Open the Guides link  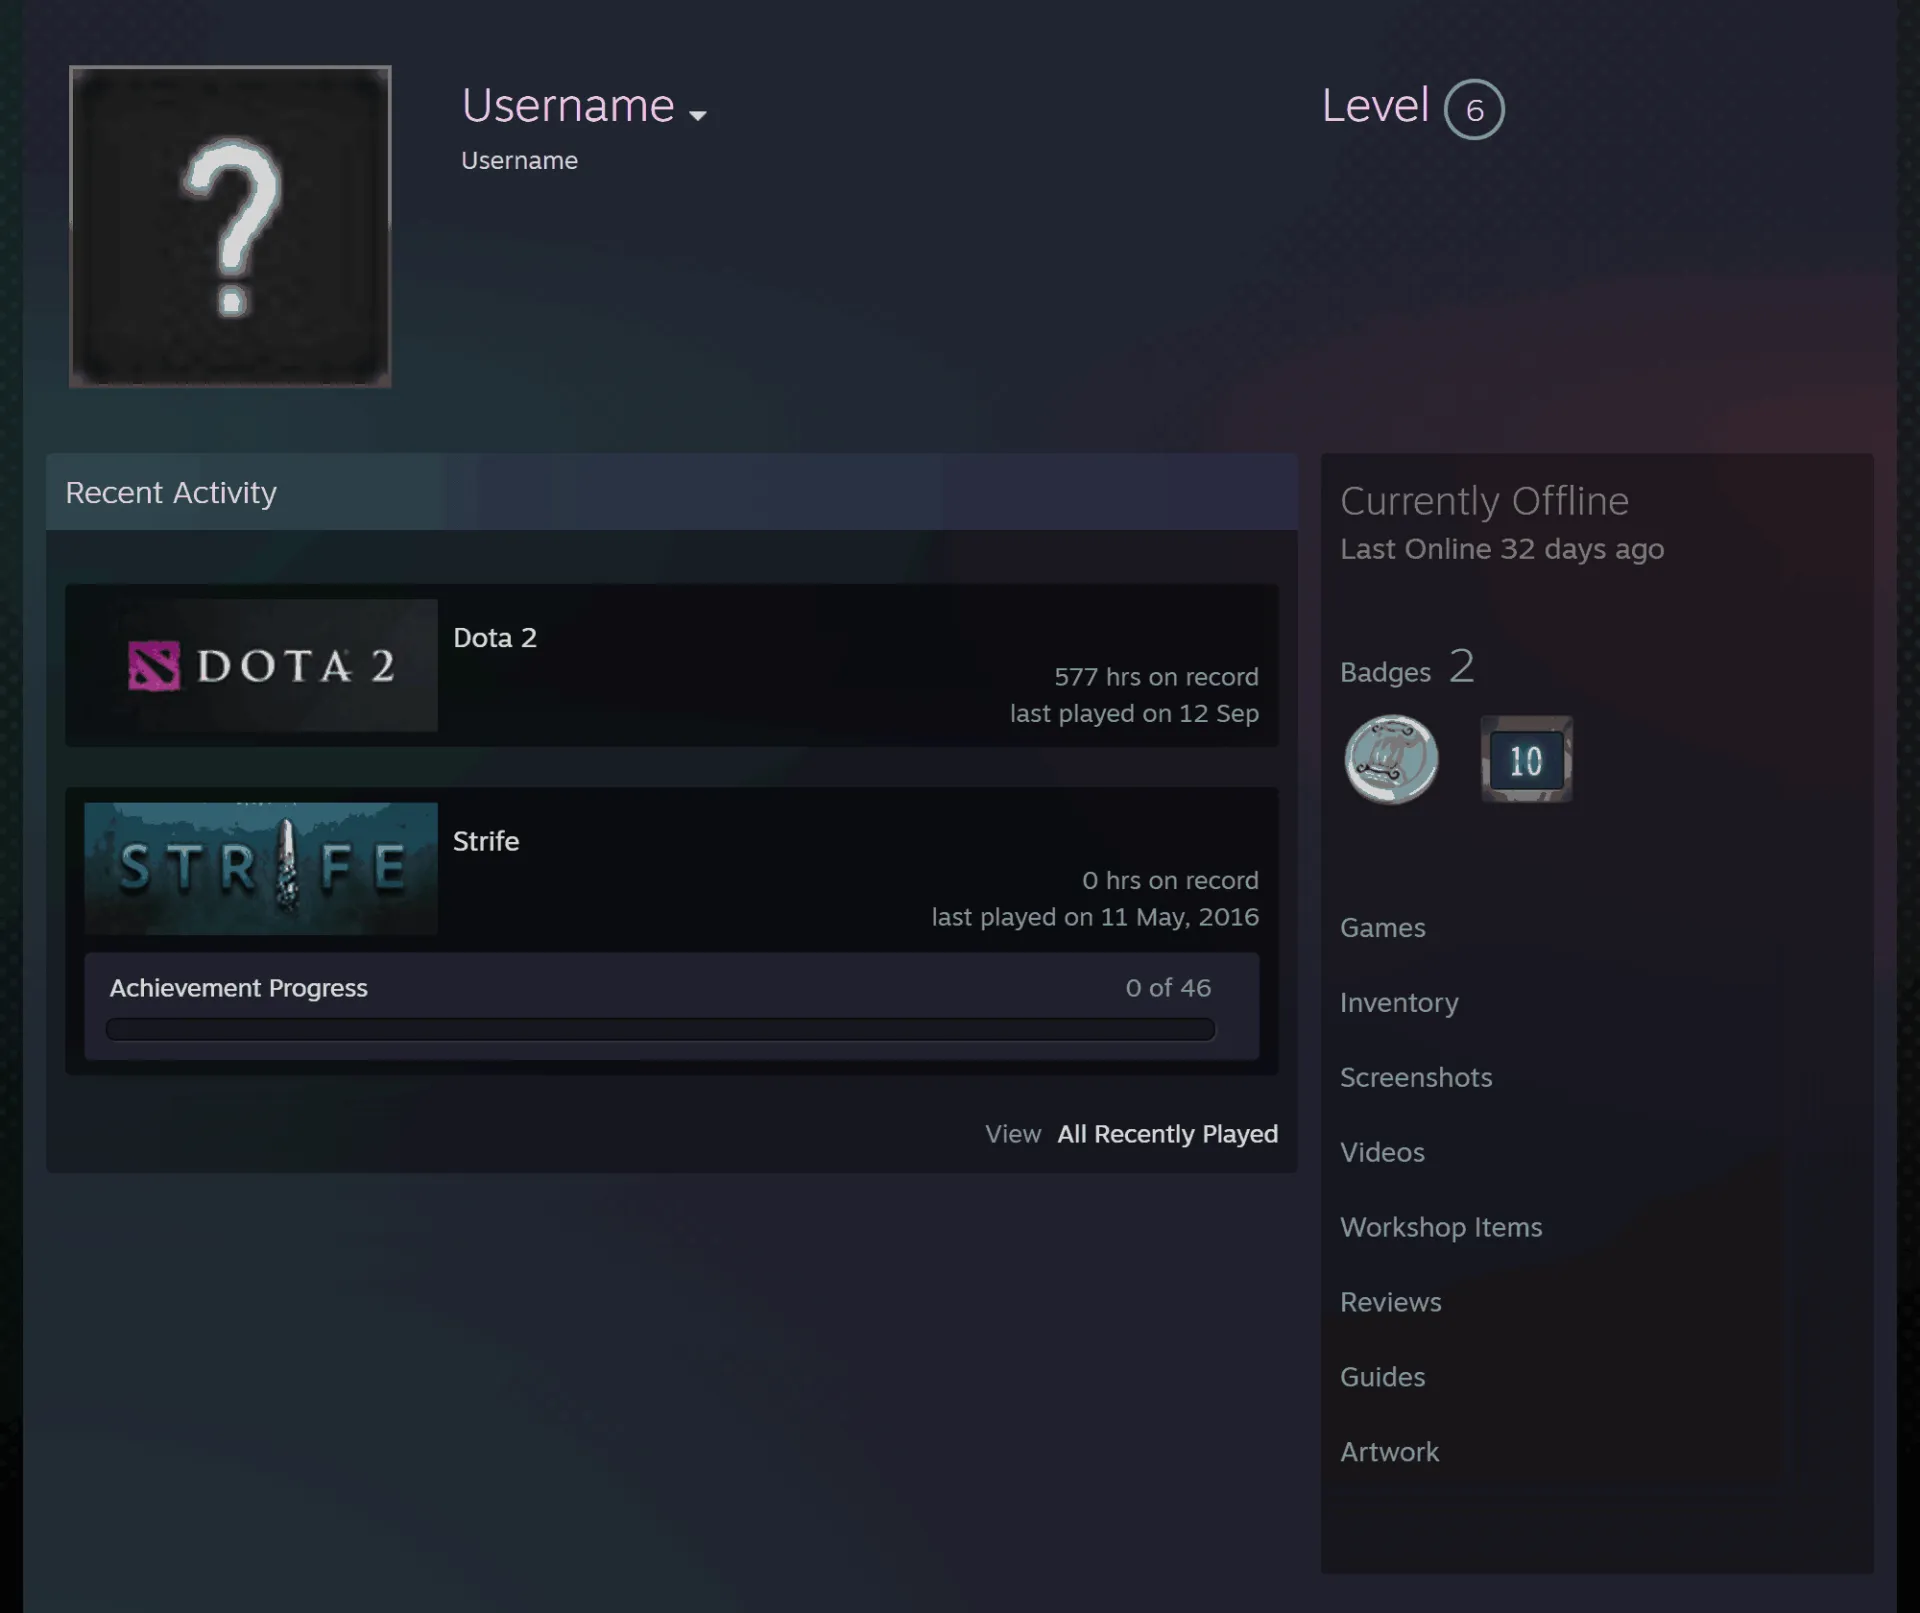click(1383, 1378)
